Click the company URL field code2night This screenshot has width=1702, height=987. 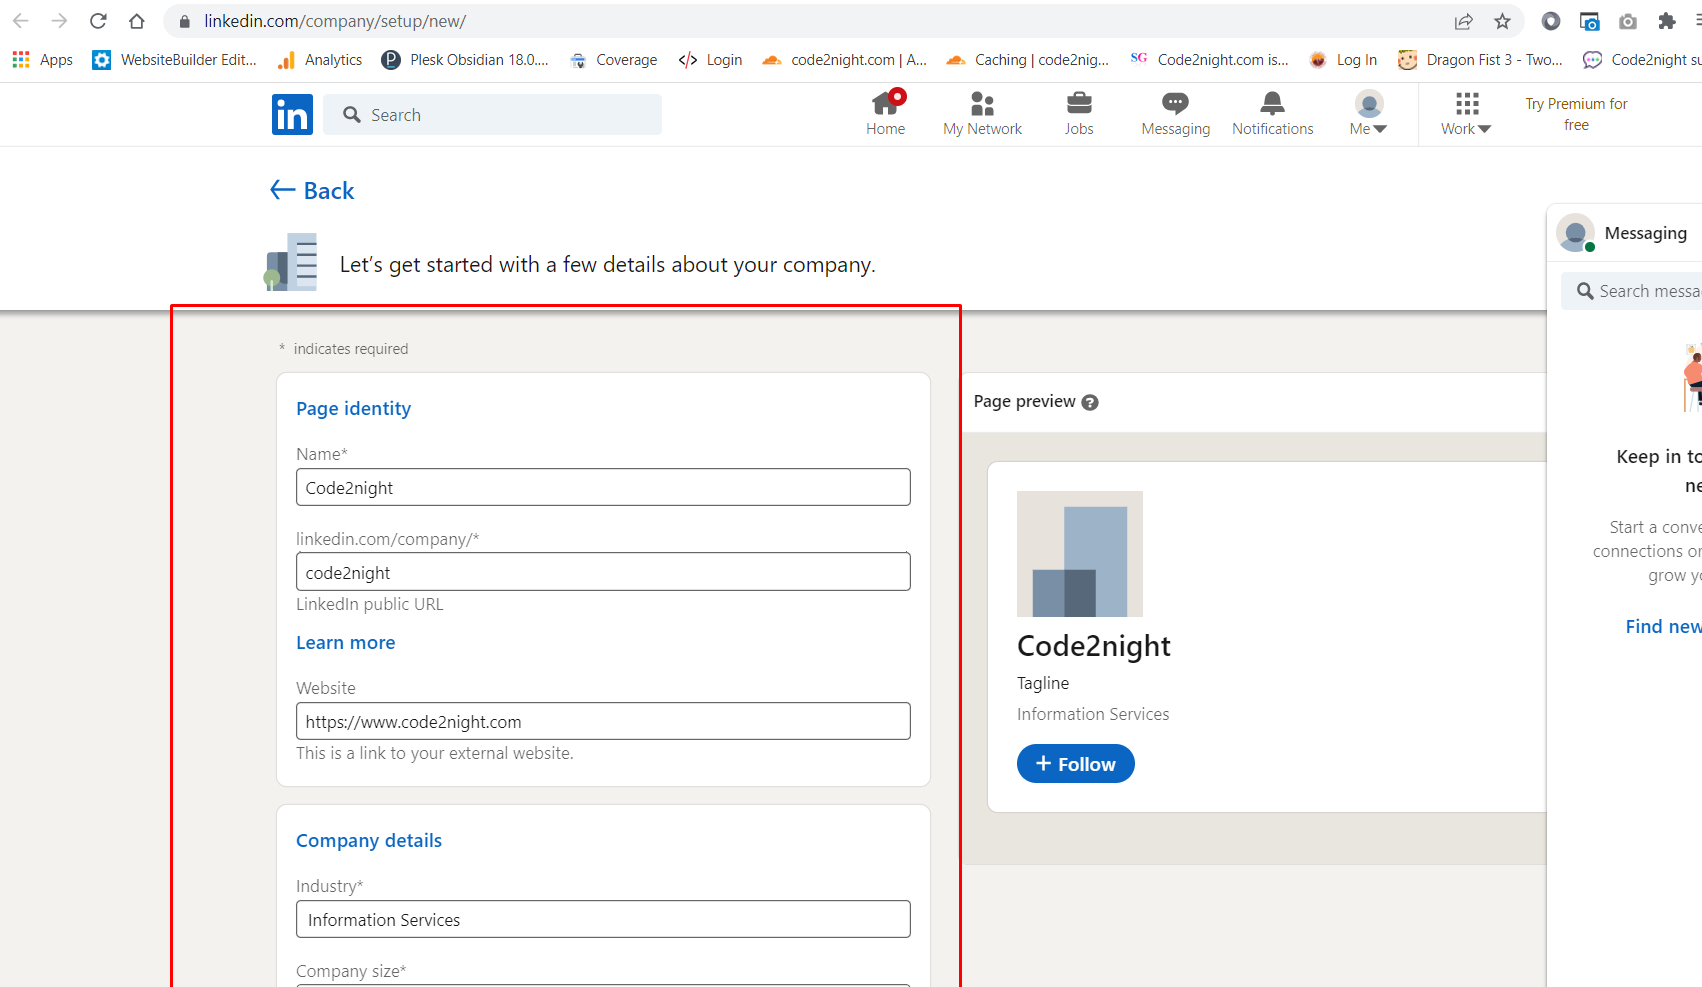pos(603,572)
